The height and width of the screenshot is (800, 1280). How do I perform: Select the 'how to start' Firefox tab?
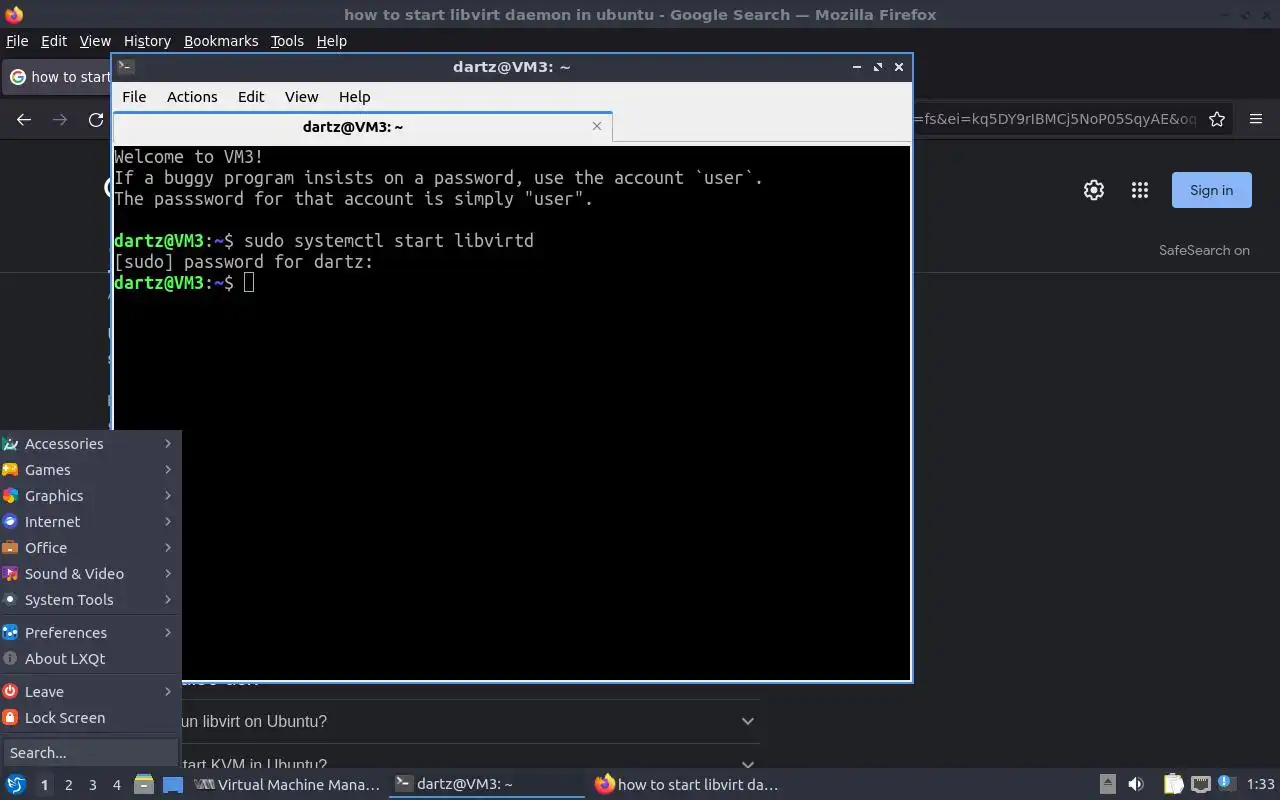[x=58, y=76]
